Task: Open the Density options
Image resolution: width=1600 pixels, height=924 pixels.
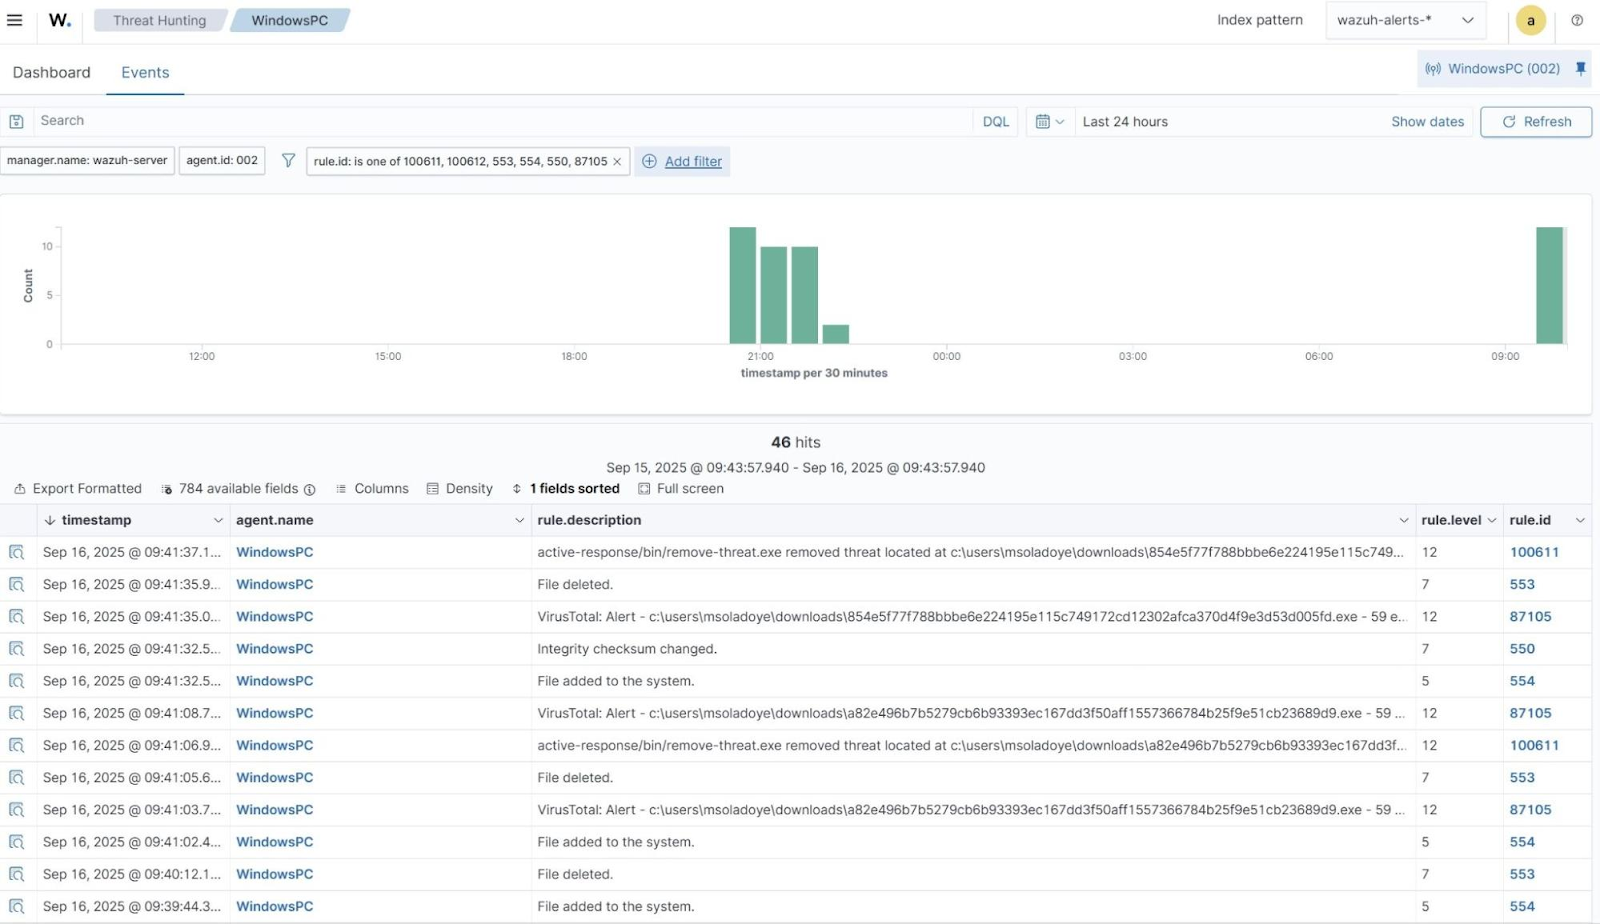Action: click(460, 489)
